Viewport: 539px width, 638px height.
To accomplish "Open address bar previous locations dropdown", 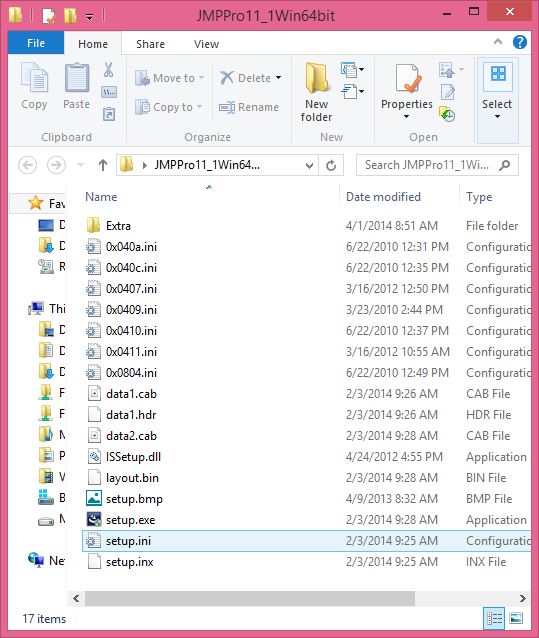I will (310, 166).
